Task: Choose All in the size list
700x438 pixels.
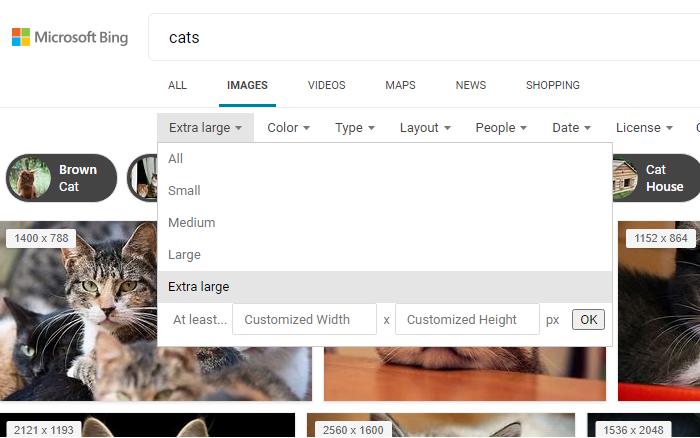Action: tap(385, 159)
